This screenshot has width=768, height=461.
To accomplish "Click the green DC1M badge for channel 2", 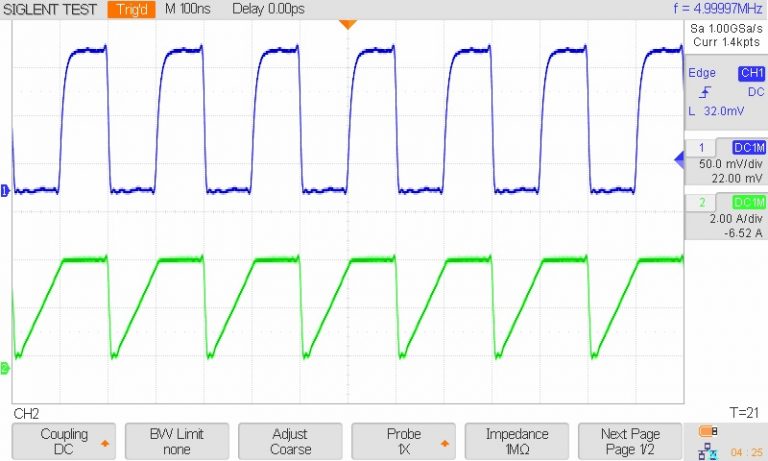I will click(x=747, y=202).
